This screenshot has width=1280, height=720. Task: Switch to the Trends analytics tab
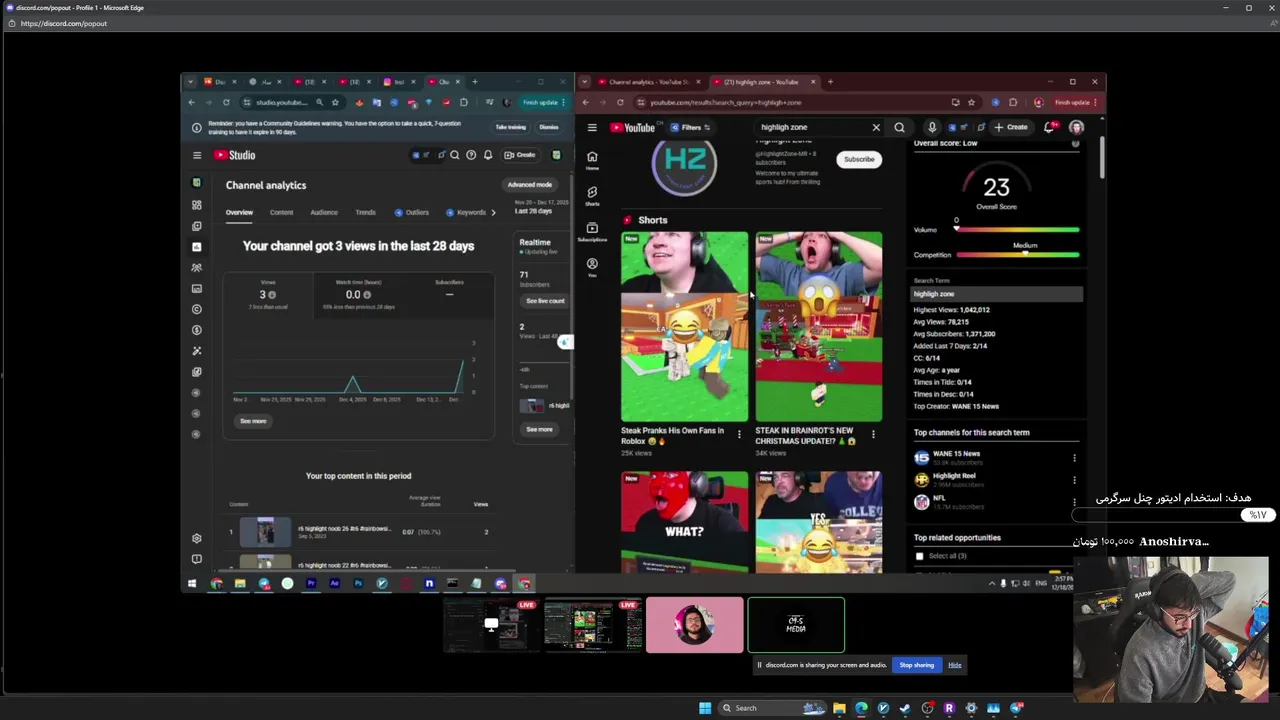[x=365, y=212]
